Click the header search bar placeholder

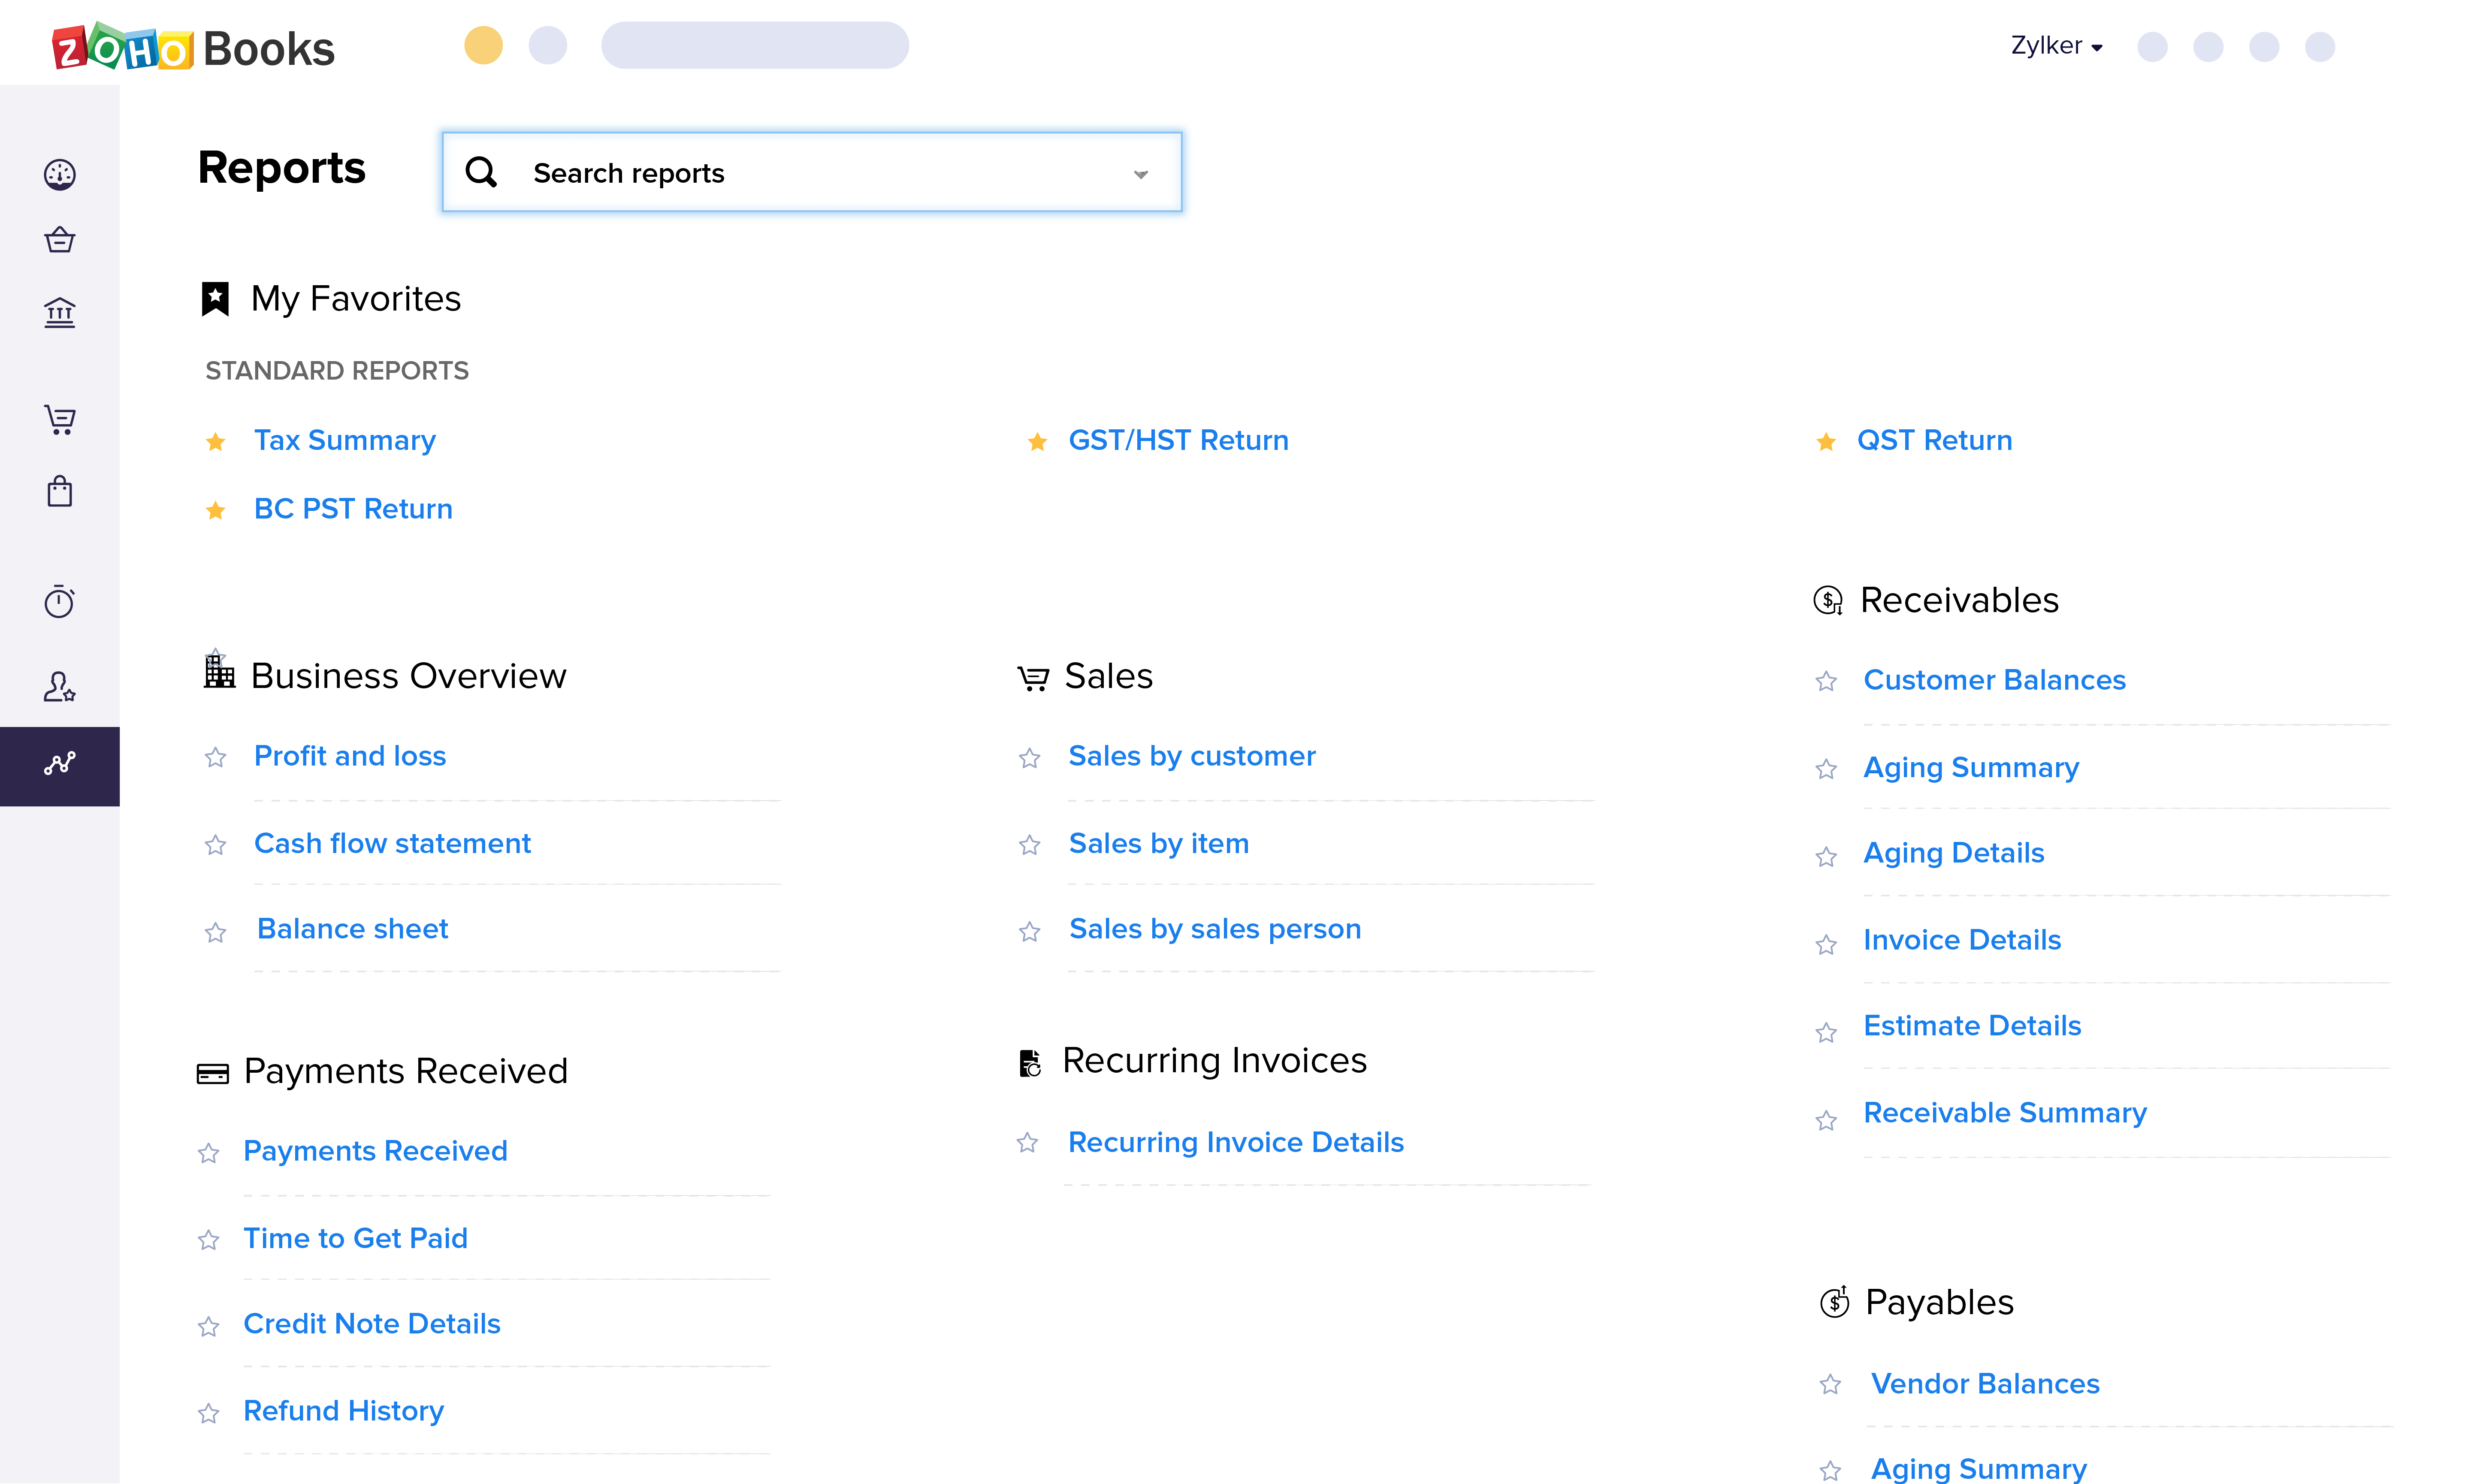coord(754,45)
